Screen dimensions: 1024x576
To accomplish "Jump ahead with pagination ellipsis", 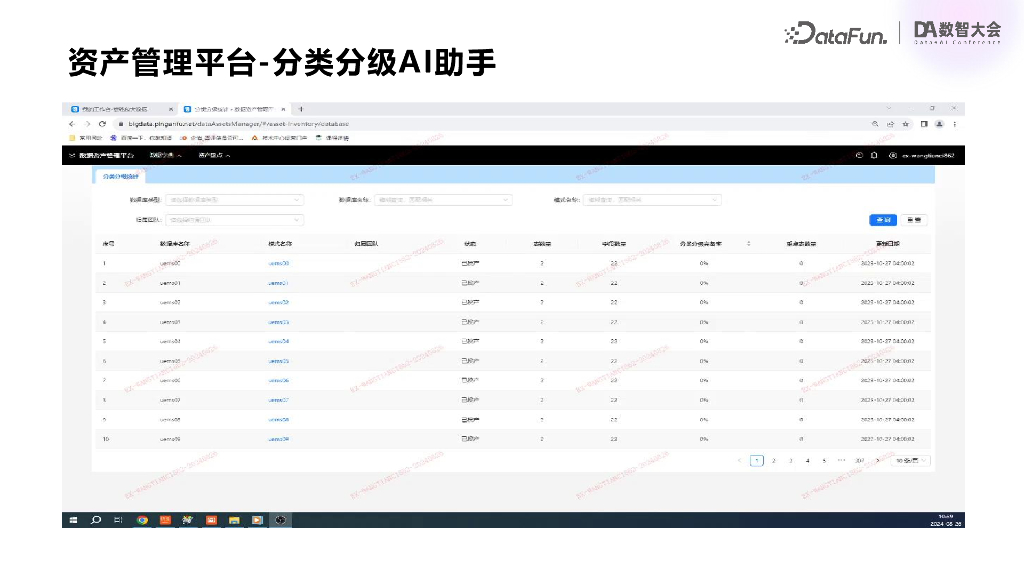I will tap(841, 460).
